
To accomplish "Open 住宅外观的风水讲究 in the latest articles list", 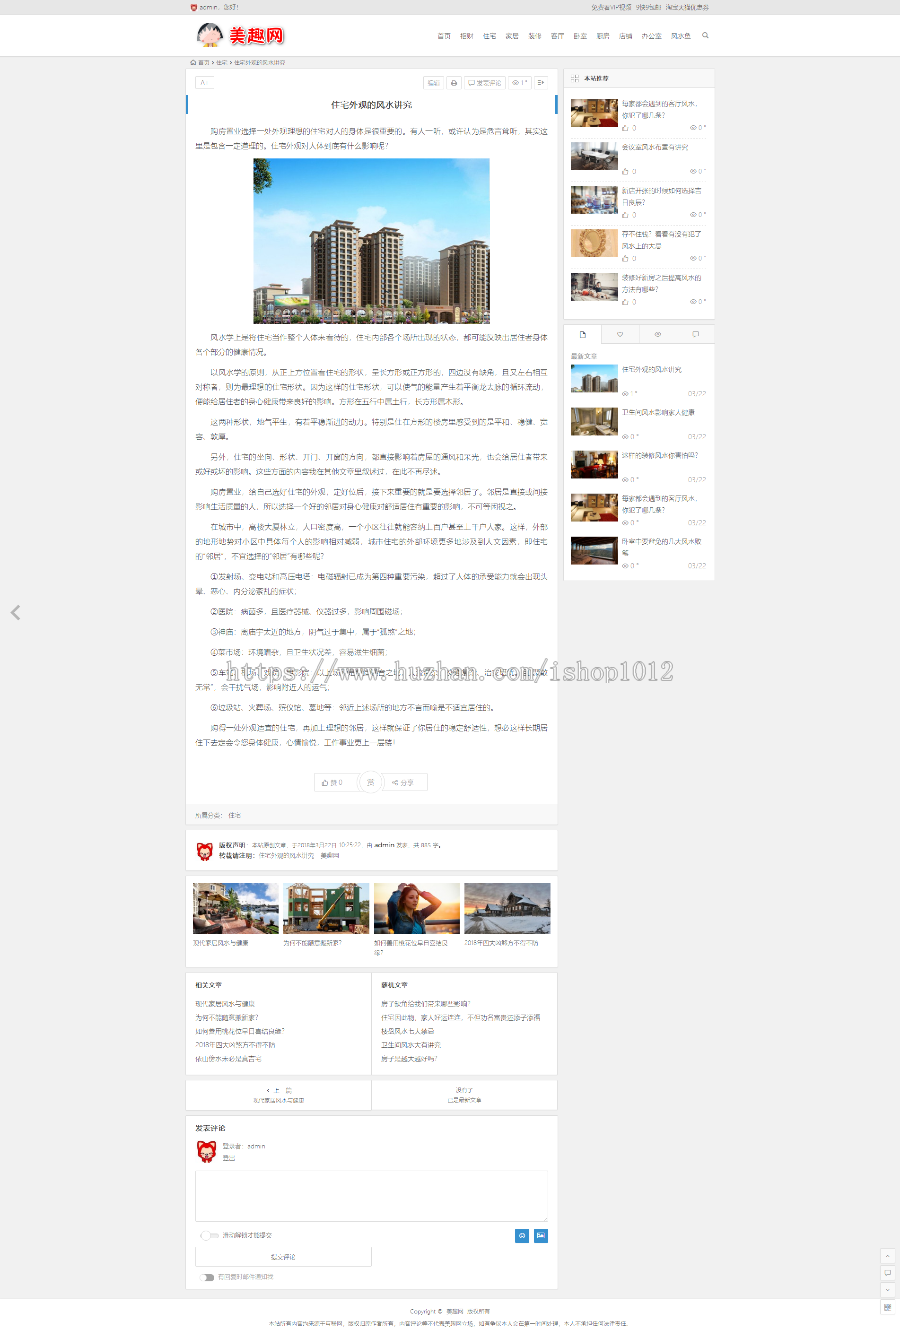I will pos(652,369).
